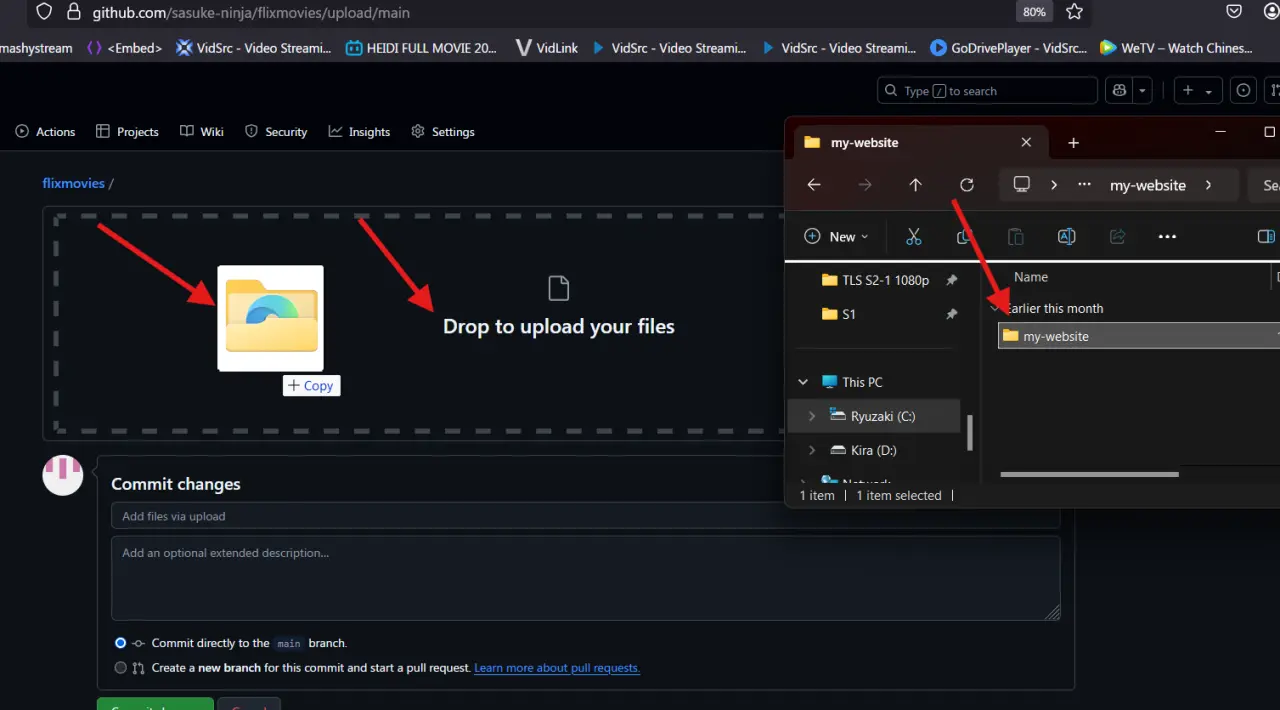The height and width of the screenshot is (710, 1280).
Task: Click the 'Add files via upload' commit message field
Action: click(585, 516)
